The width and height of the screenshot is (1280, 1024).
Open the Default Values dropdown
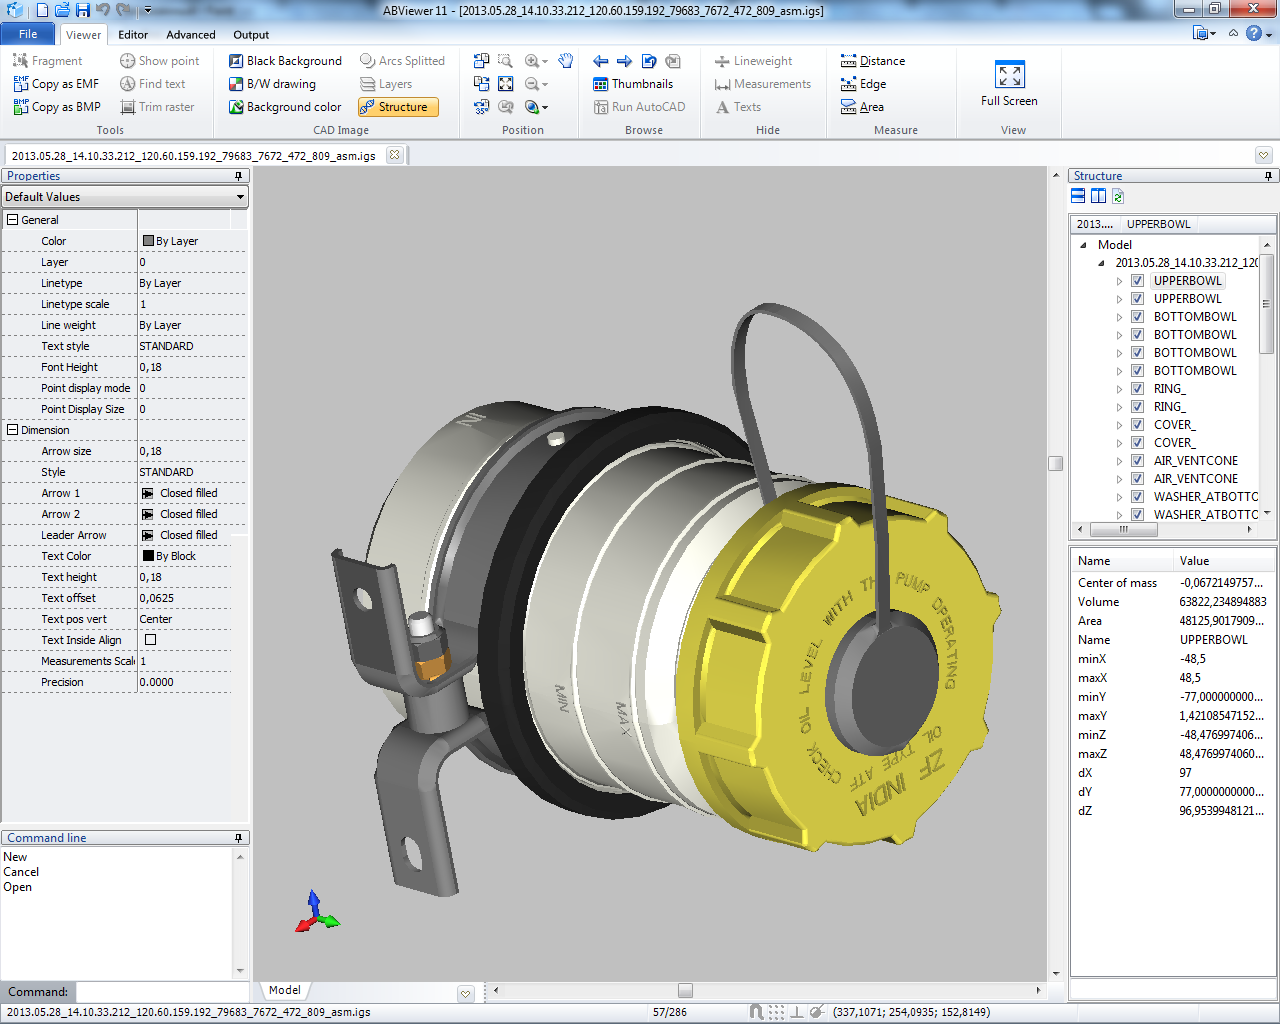(239, 196)
